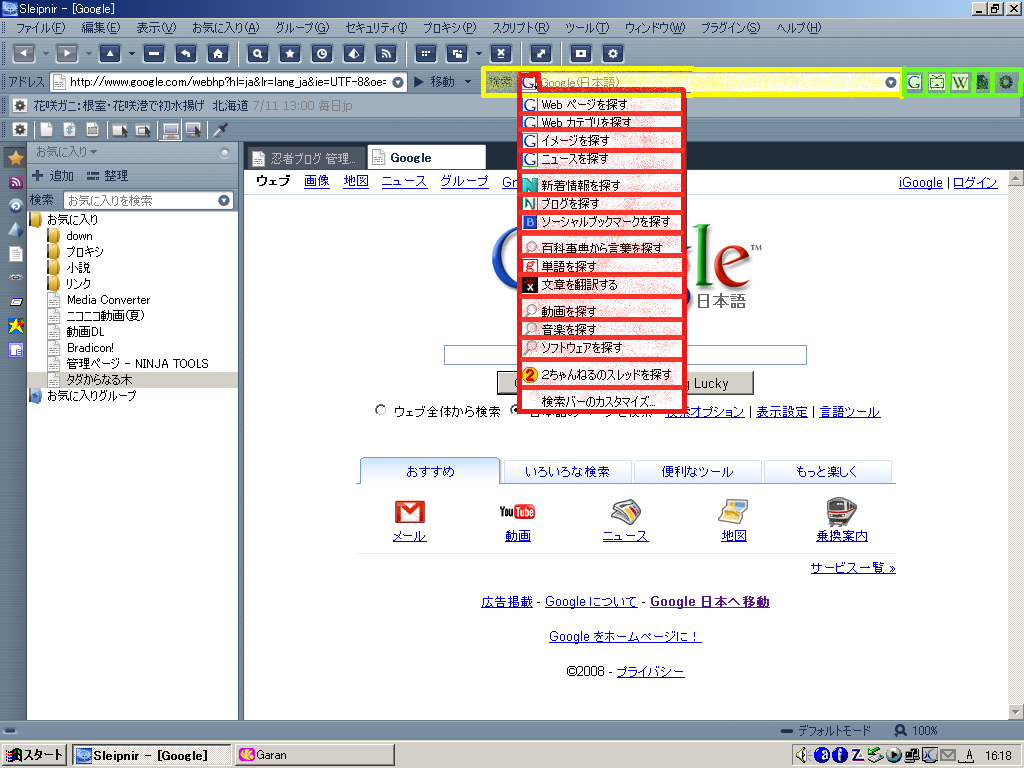This screenshot has width=1024, height=768.
Task: Click the Wikipedia W search engine button
Action: 960,82
